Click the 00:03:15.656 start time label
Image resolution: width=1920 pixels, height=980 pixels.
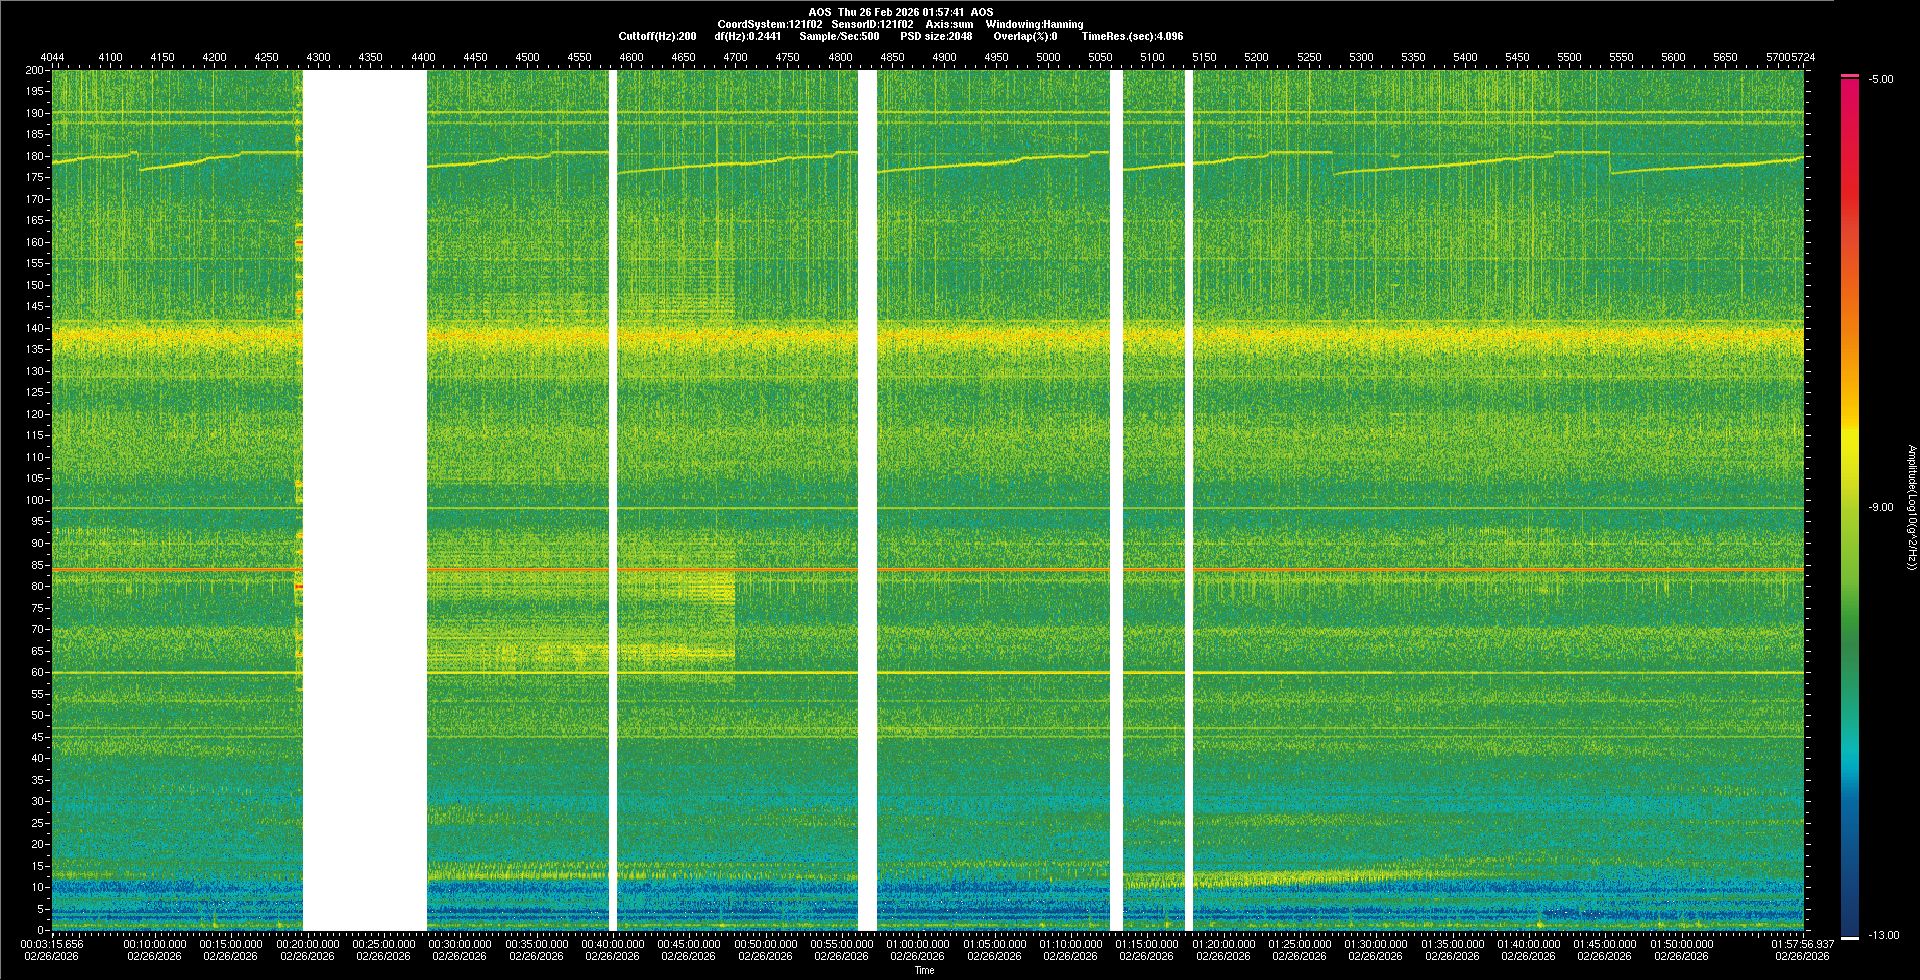(52, 944)
